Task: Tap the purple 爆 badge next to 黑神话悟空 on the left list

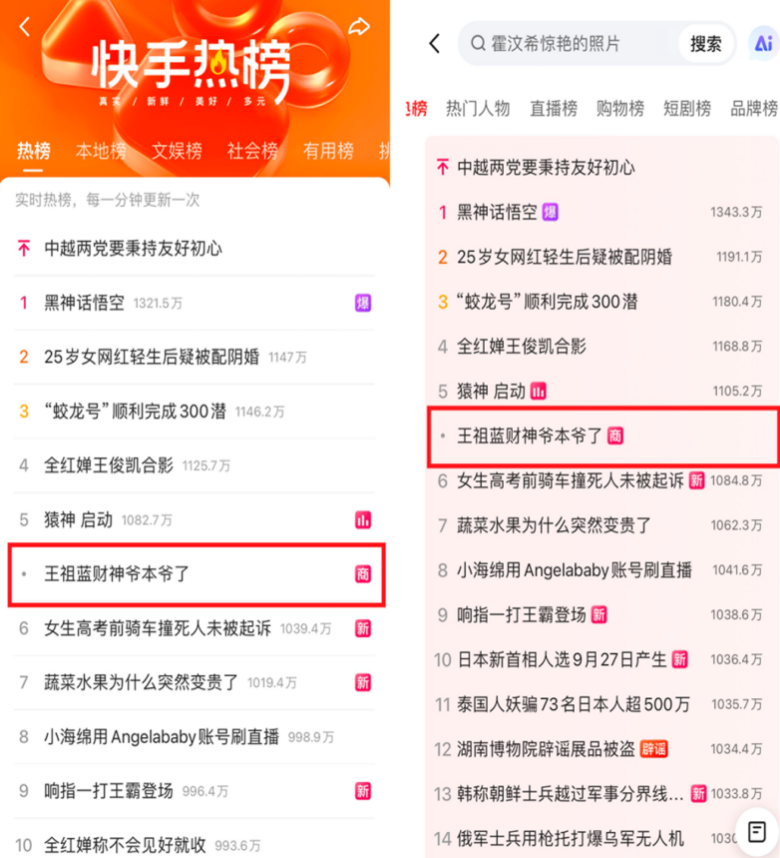Action: (363, 303)
